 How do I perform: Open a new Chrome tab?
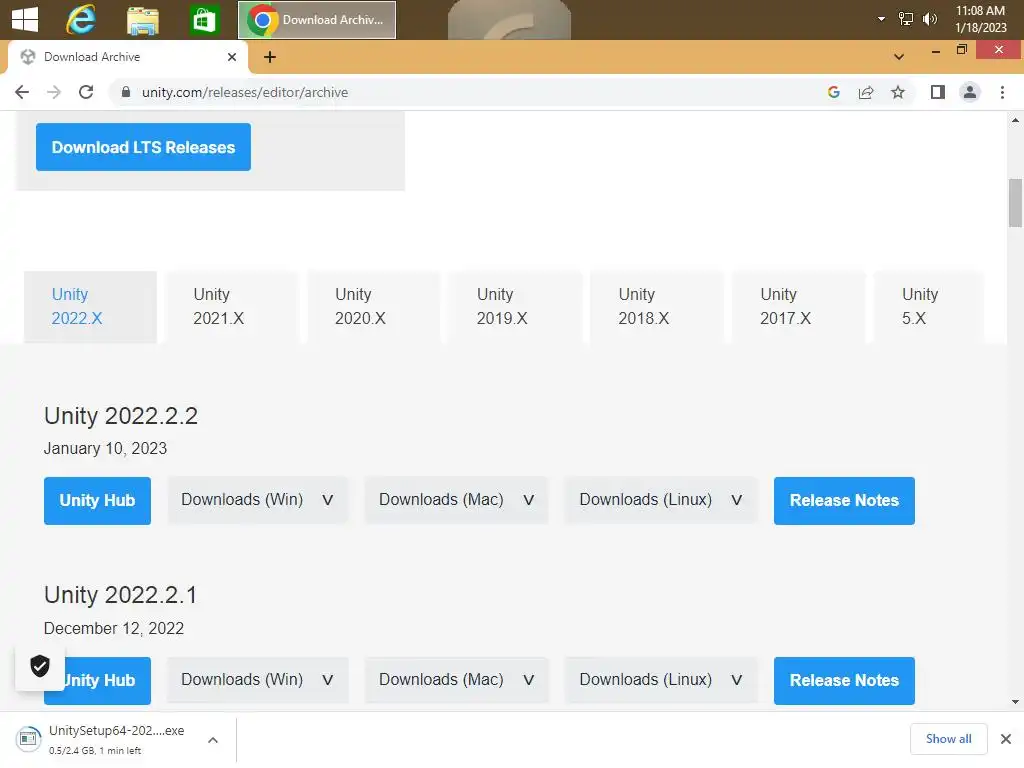tap(270, 57)
